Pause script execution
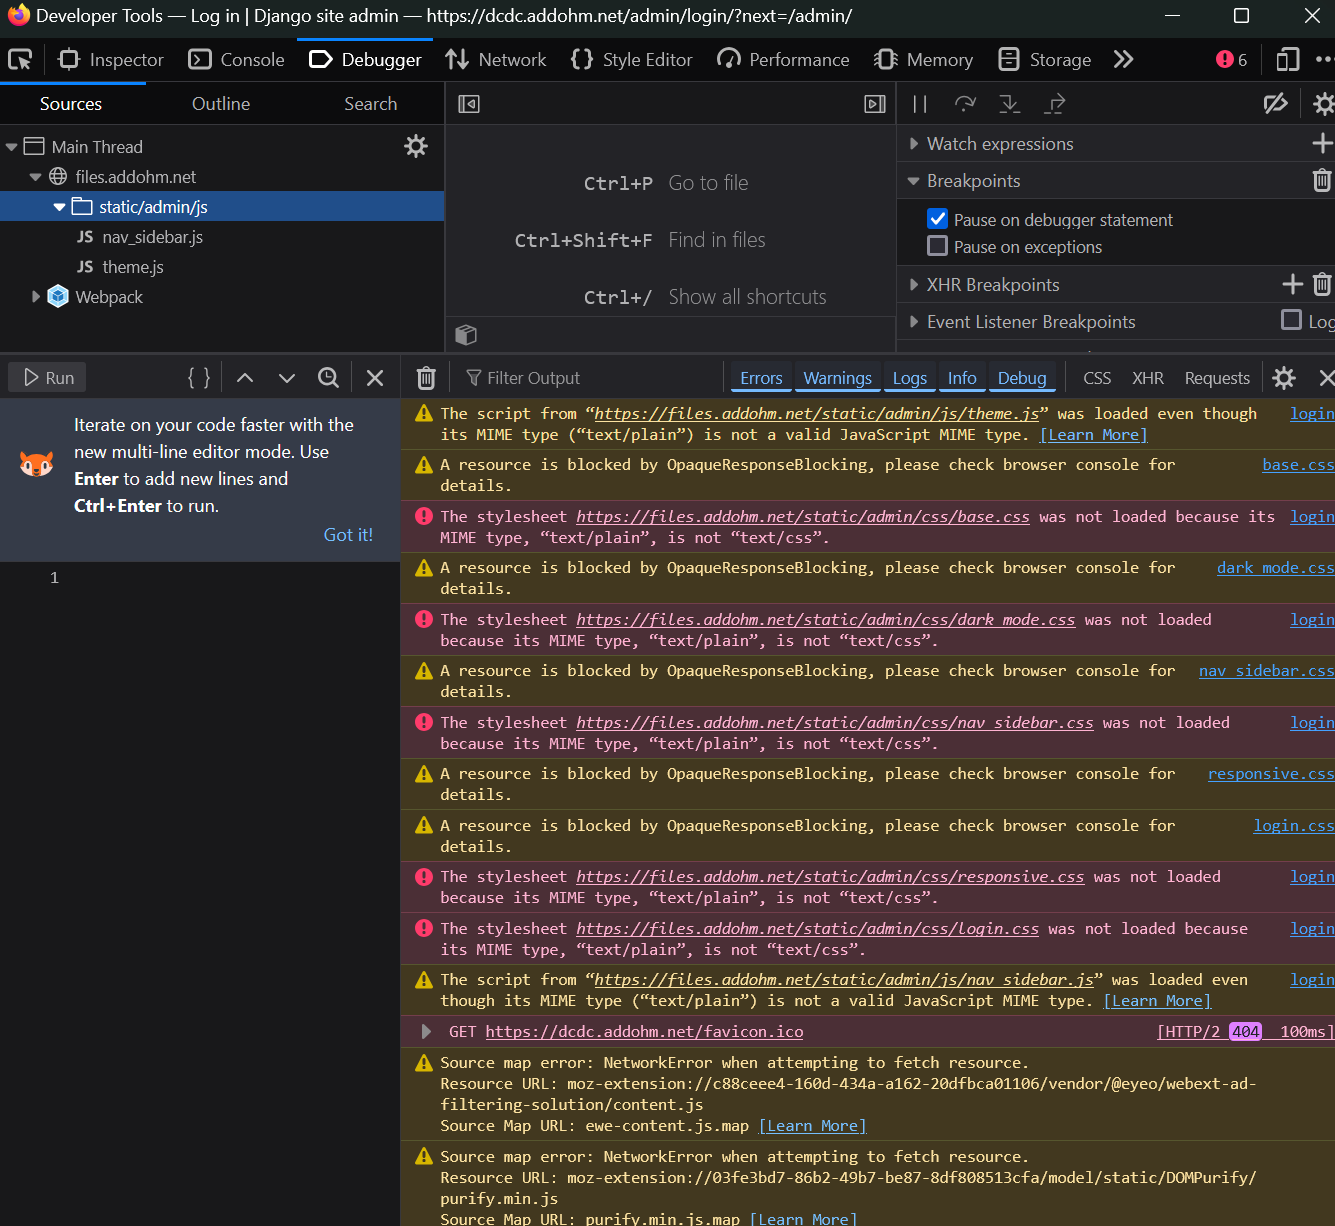 (920, 104)
